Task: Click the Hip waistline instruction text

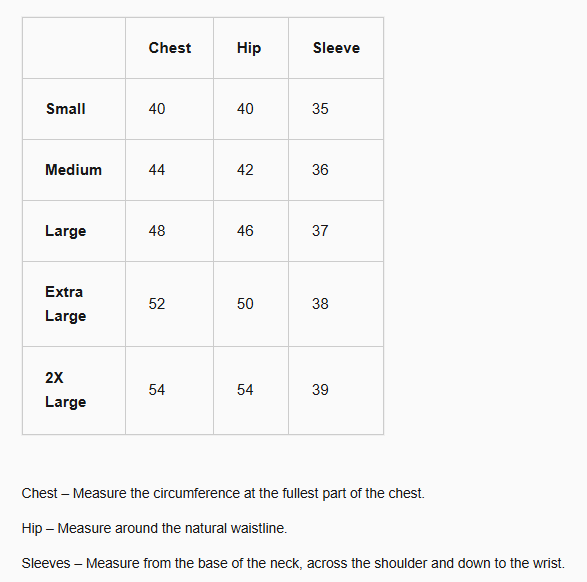Action: tap(154, 528)
